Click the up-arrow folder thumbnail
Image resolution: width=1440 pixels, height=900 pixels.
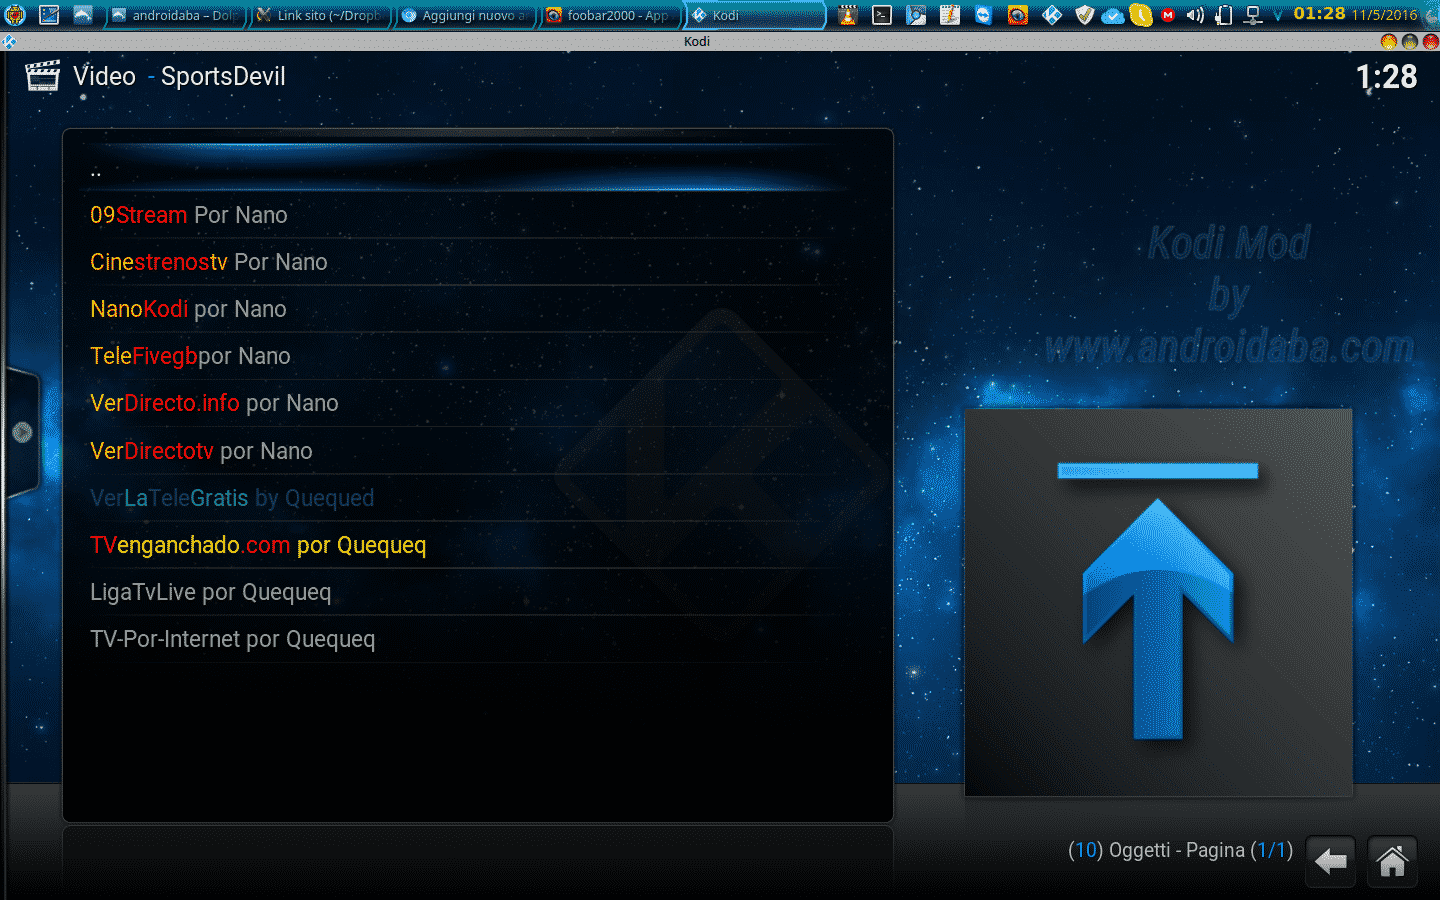[x=1158, y=602]
